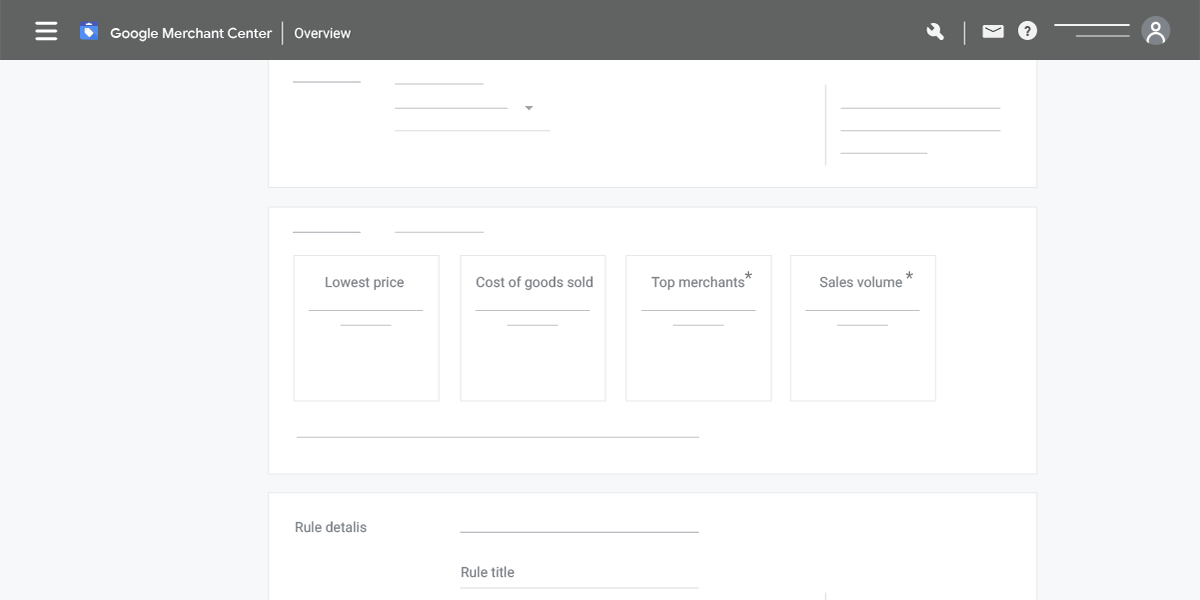The height and width of the screenshot is (600, 1200).
Task: Select the Lowest price card
Action: (x=366, y=328)
